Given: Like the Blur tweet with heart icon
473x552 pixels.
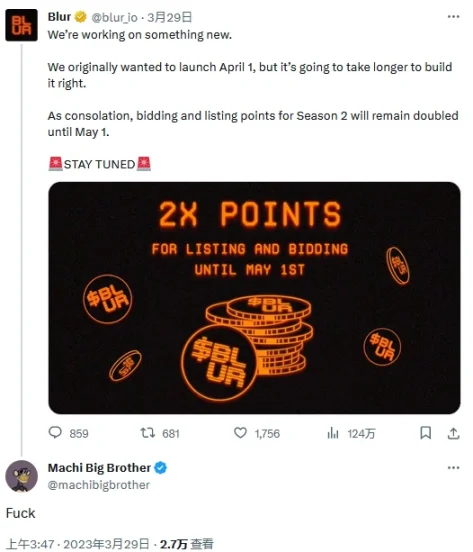Looking at the screenshot, I should tap(240, 433).
